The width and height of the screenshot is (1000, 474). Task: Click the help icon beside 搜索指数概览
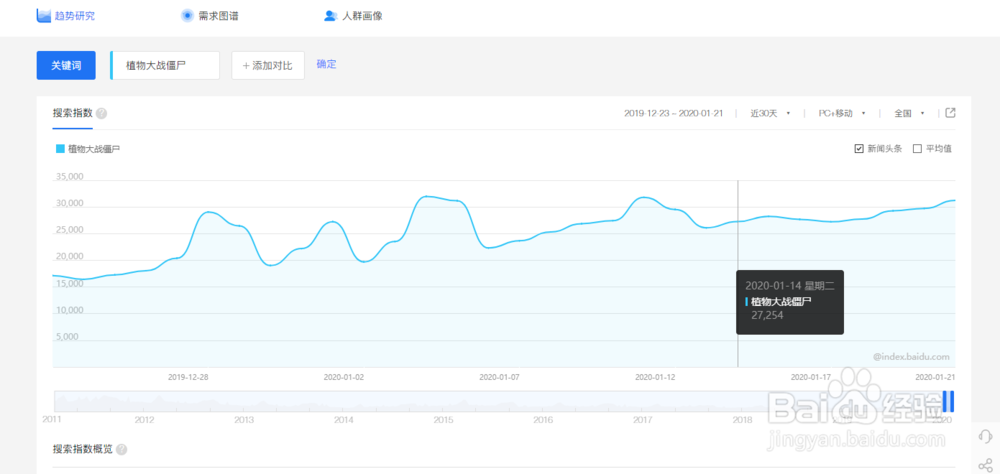(122, 450)
